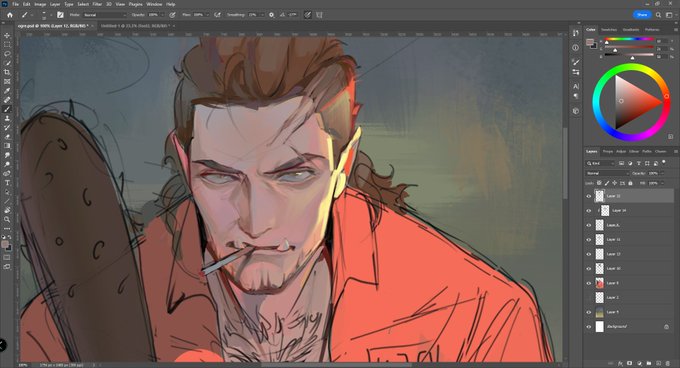Select the Rectangular Marquee tool
This screenshot has width=680, height=368.
7,45
